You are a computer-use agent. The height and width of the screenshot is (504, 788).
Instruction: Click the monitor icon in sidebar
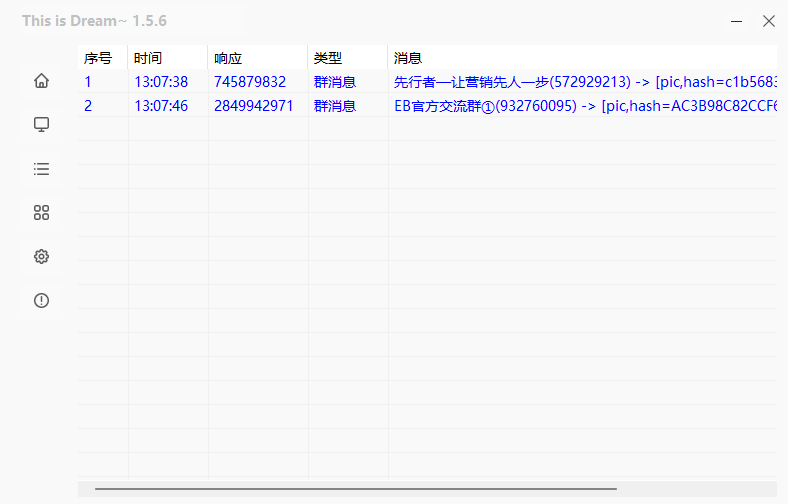(41, 125)
